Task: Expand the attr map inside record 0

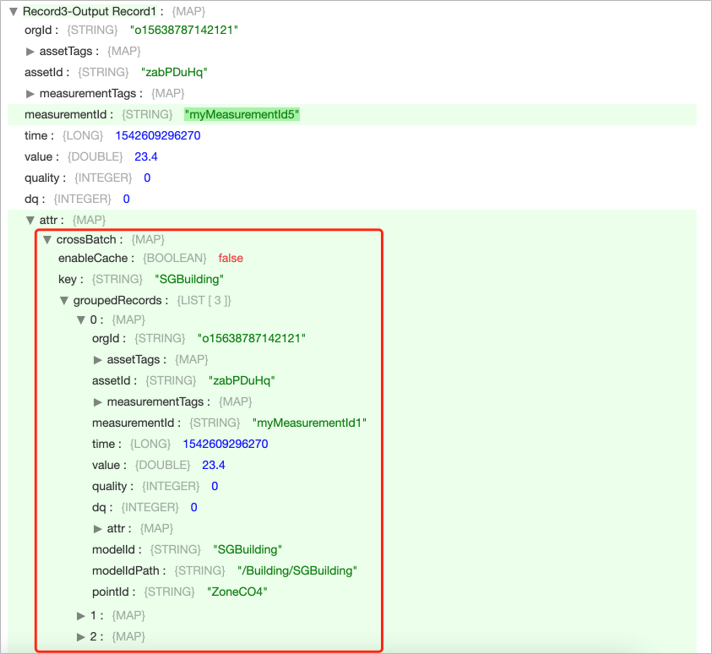Action: 98,528
